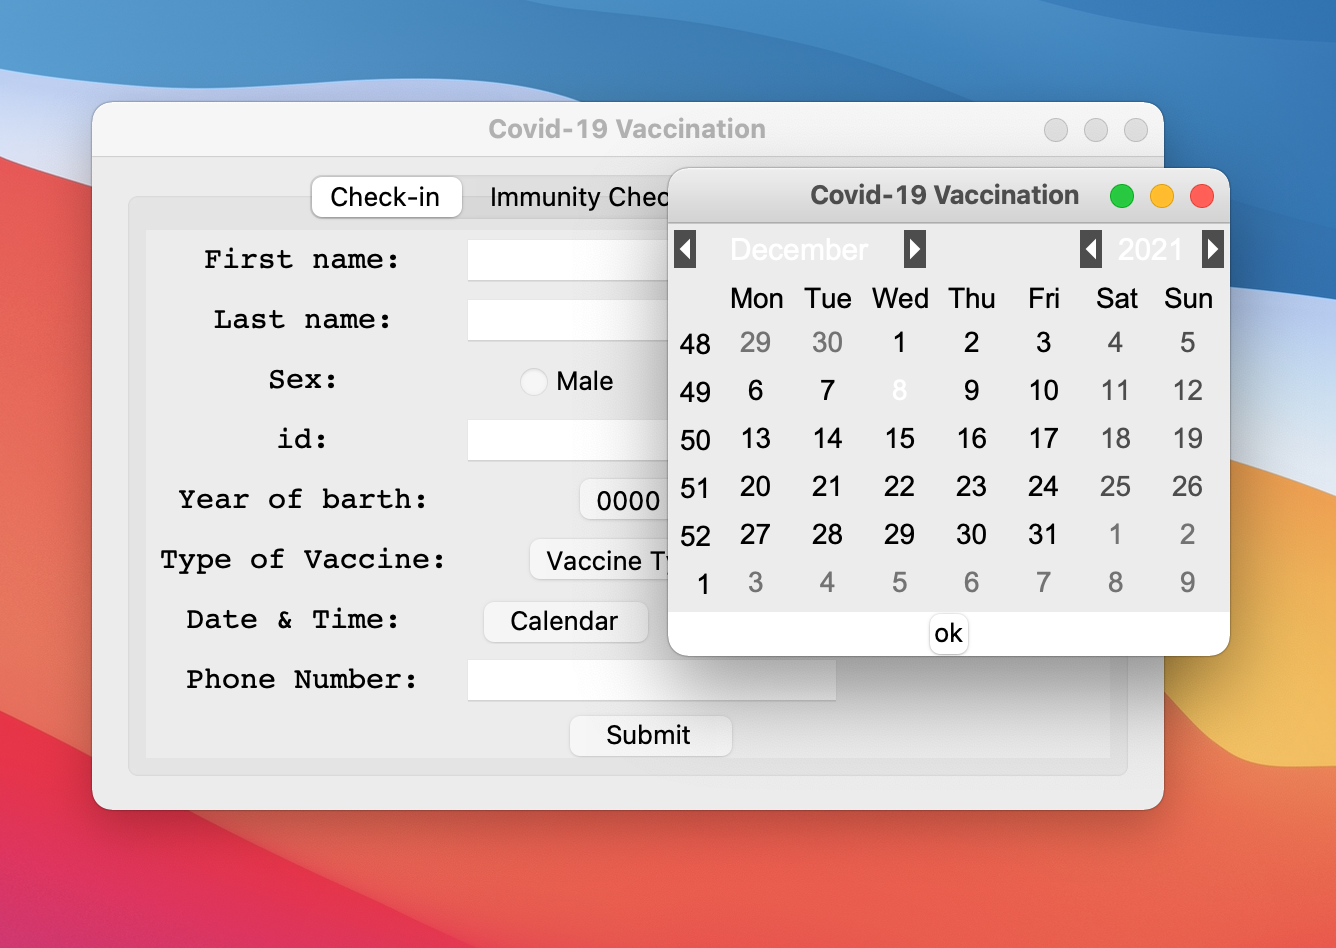Select greyed November 30 in week 48
The width and height of the screenshot is (1336, 948).
coord(828,343)
